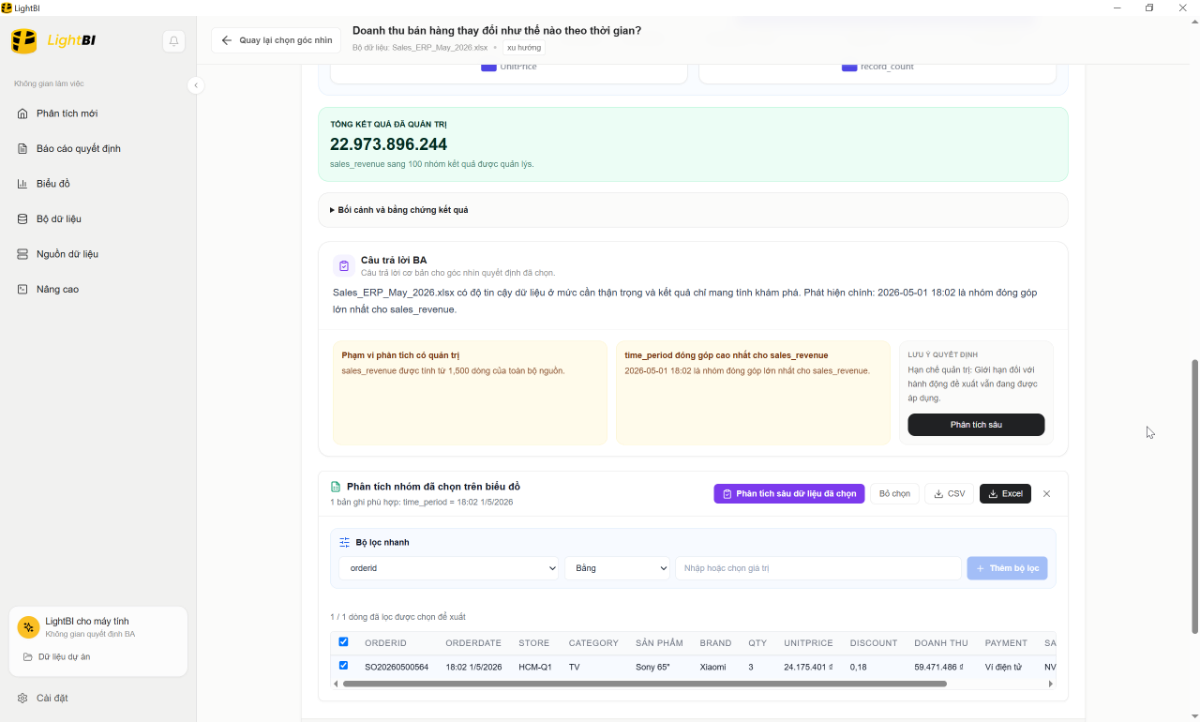Click the Phân tích sâu black button
This screenshot has width=1200, height=722.
976,425
